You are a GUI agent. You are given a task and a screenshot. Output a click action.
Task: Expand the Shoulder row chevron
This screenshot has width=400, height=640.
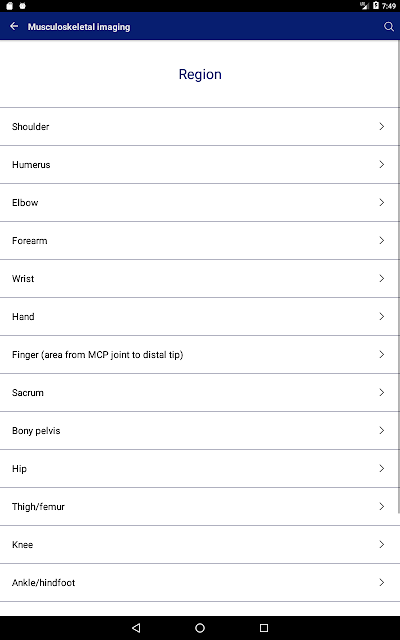click(x=382, y=127)
